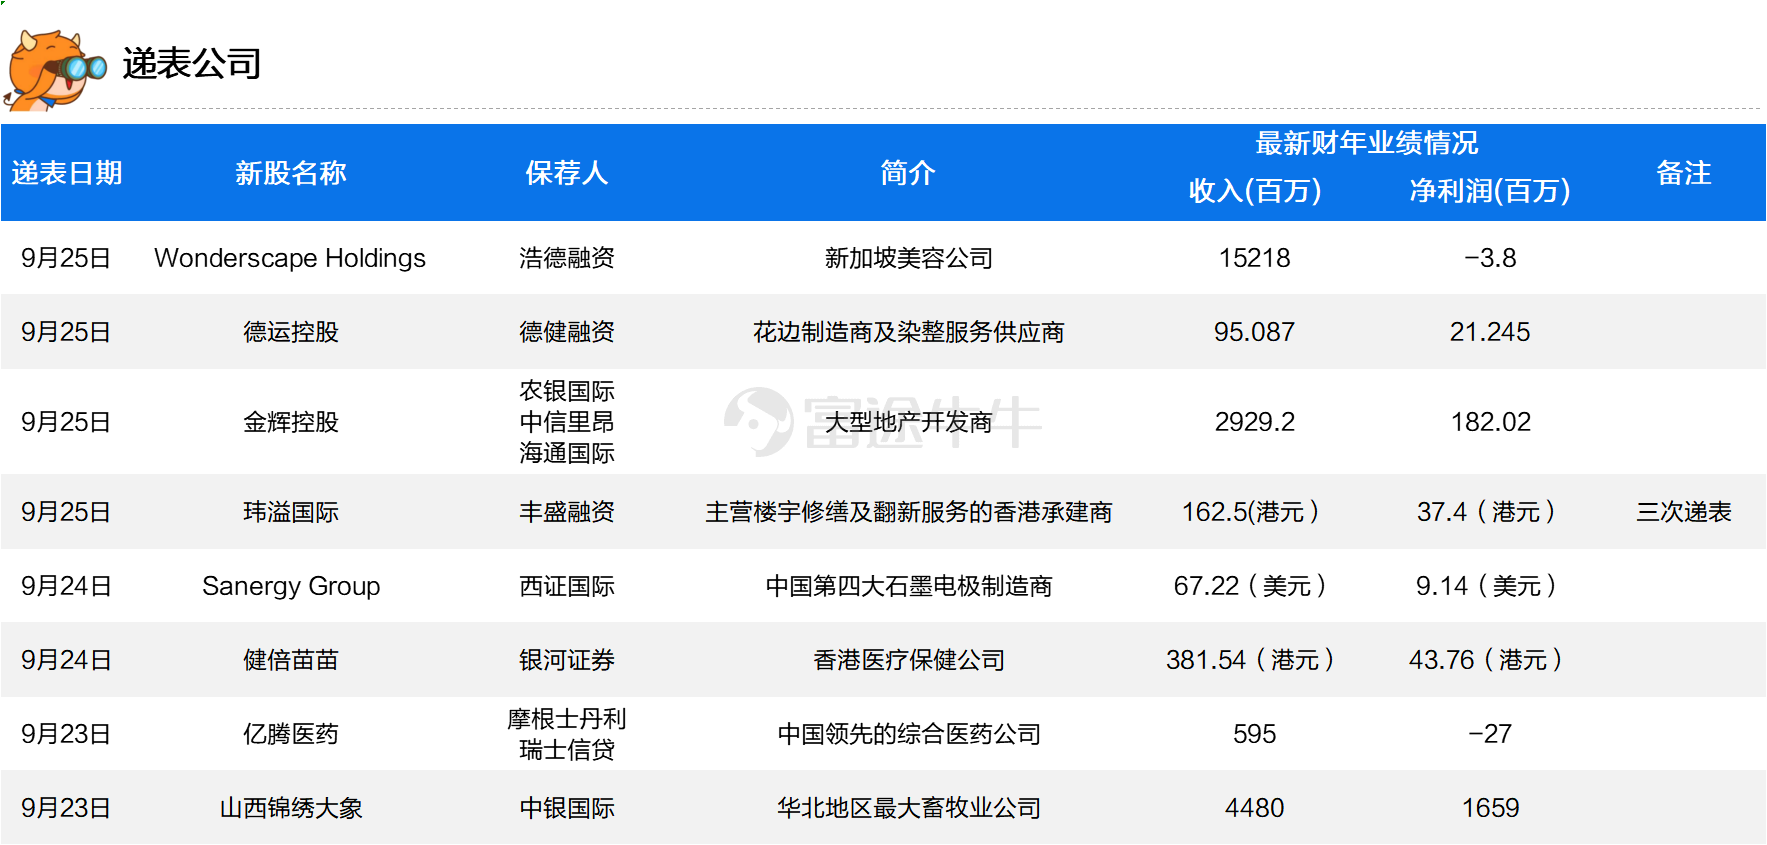Click sponsor '丰盛融资'

coord(567,512)
